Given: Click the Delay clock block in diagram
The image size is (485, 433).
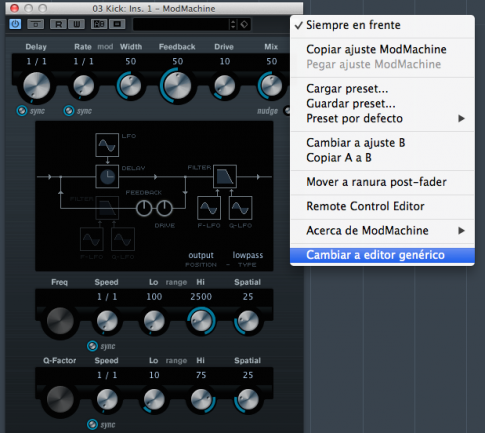Looking at the screenshot, I should pyautogui.click(x=107, y=177).
